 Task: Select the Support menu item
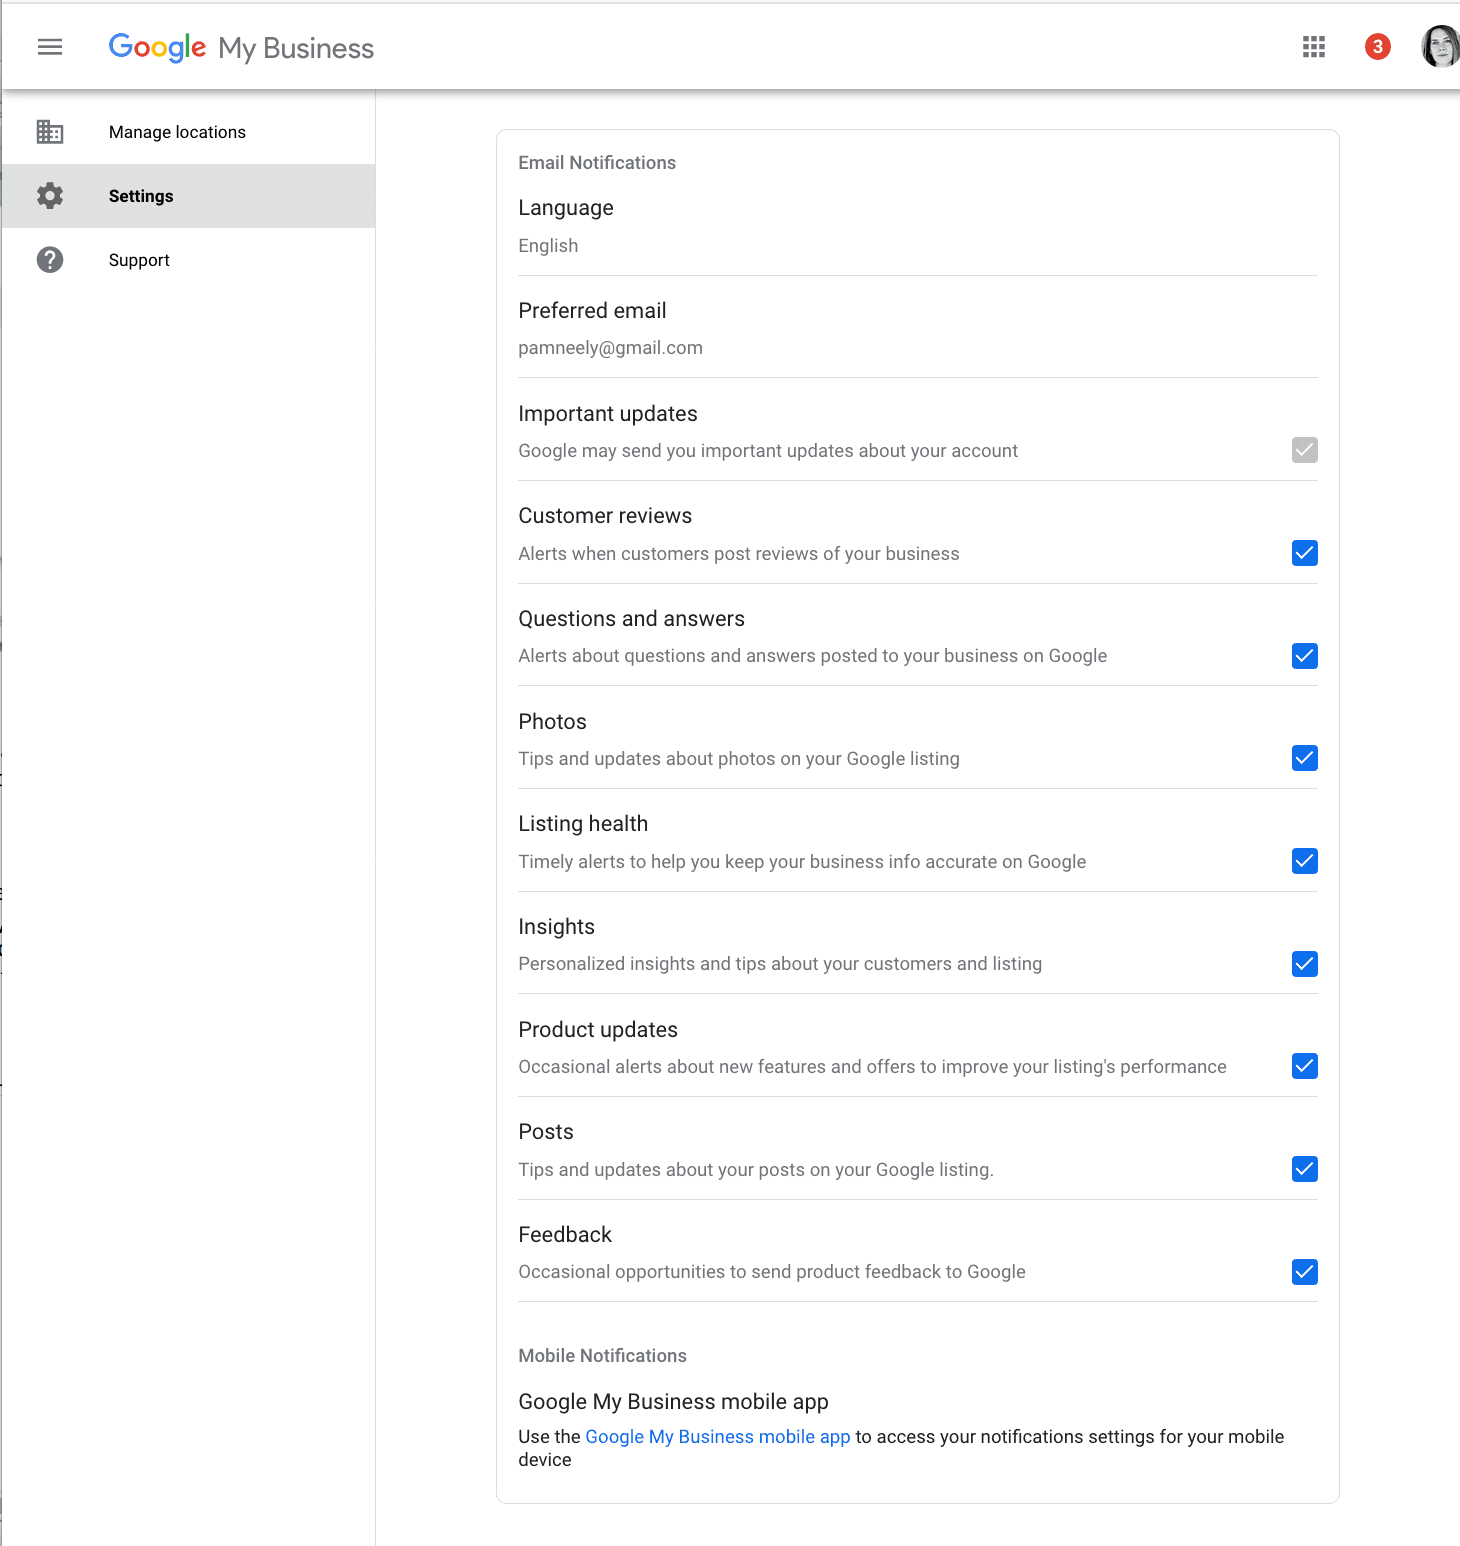(x=188, y=260)
